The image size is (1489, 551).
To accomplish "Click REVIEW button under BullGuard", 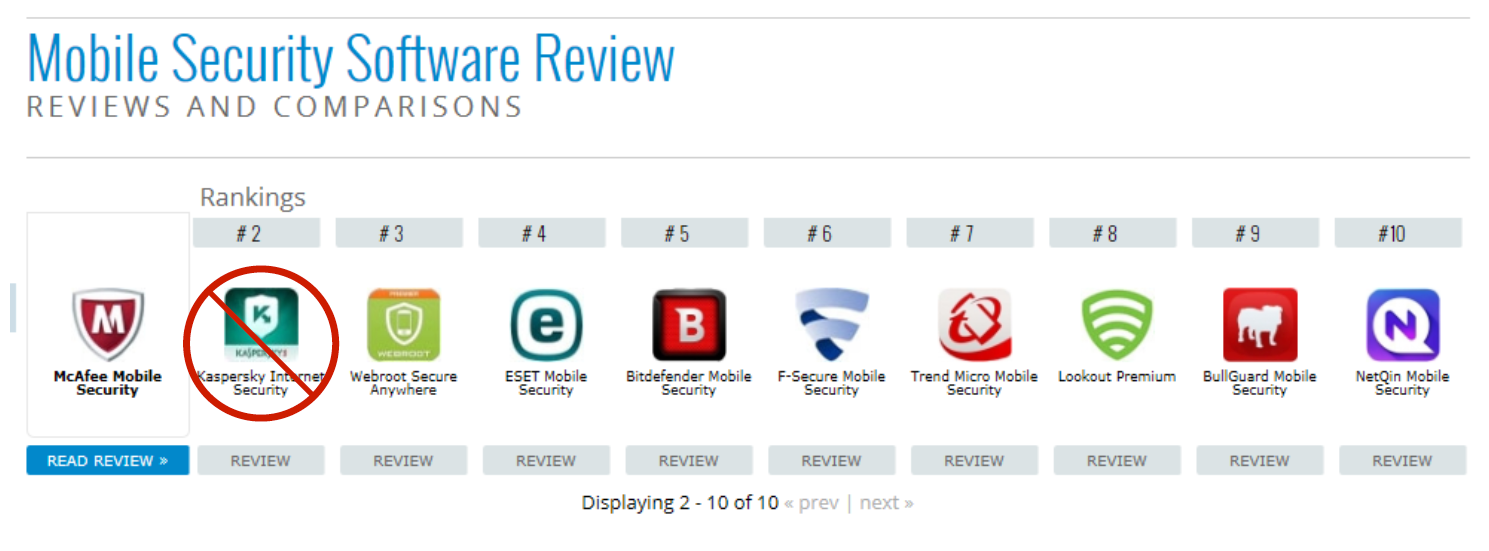I will pyautogui.click(x=1260, y=461).
